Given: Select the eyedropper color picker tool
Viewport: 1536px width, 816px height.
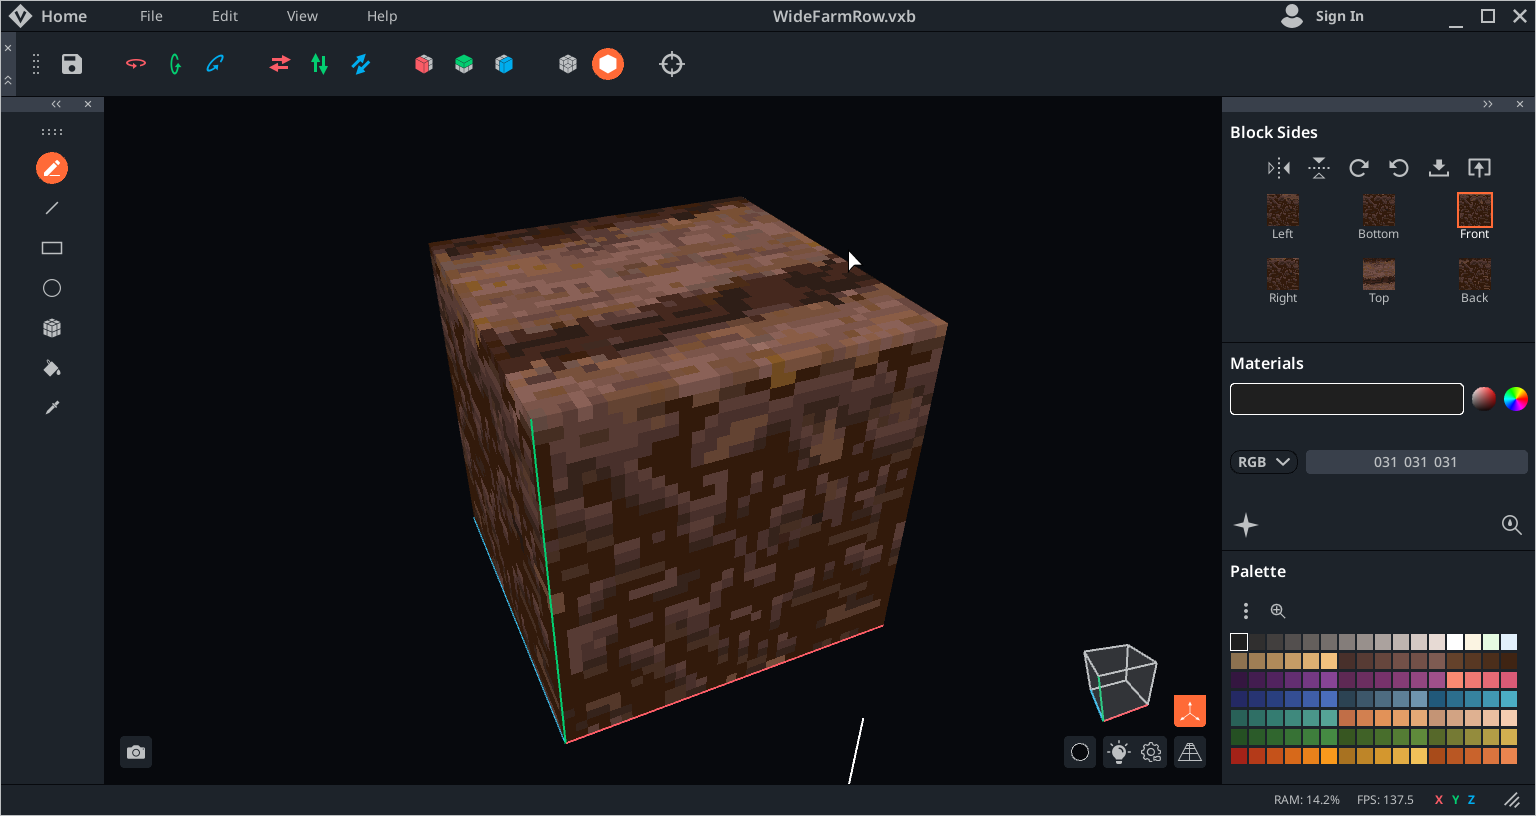Looking at the screenshot, I should [52, 408].
